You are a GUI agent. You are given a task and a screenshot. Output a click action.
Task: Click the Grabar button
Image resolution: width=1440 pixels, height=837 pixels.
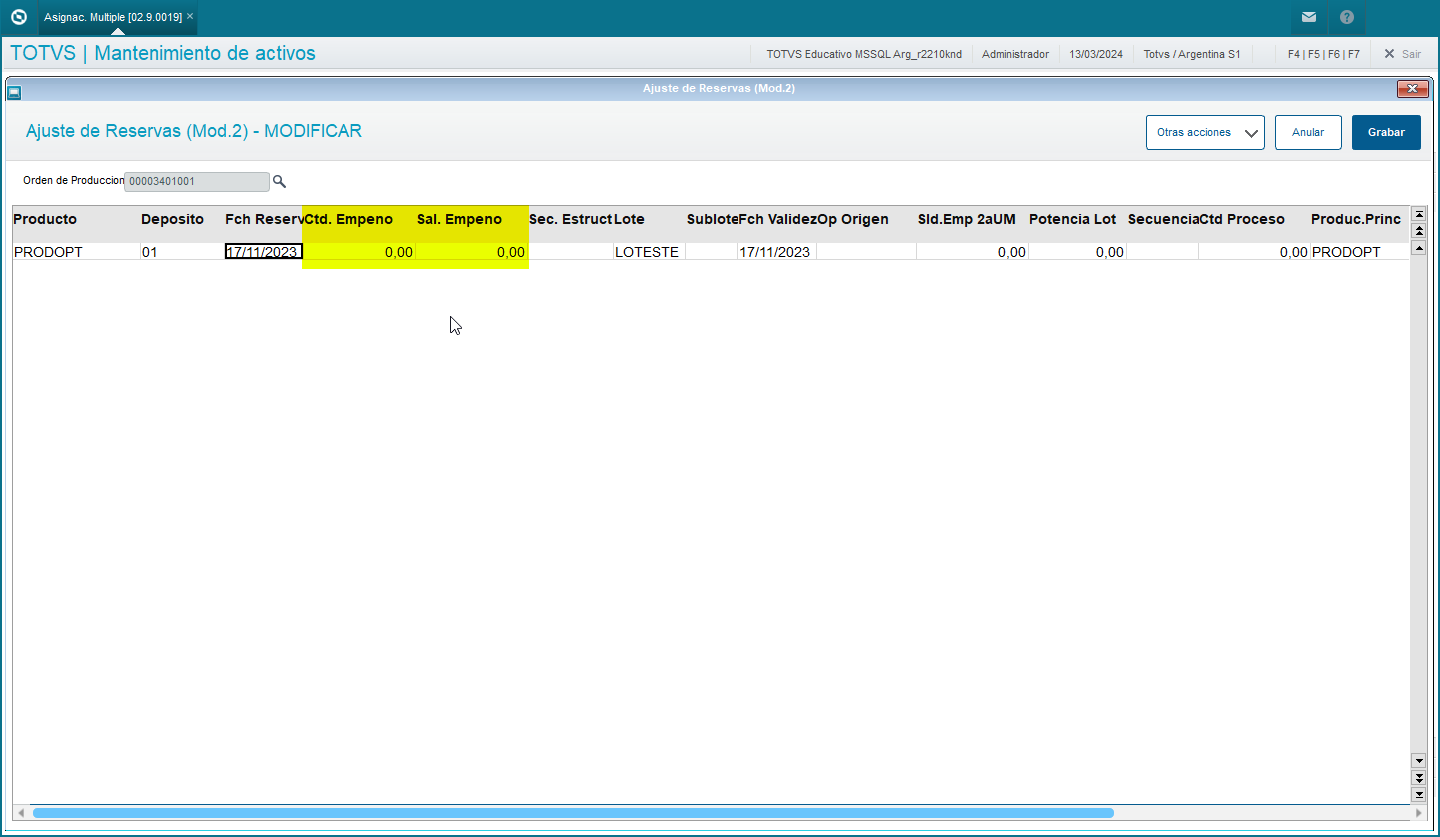click(x=1386, y=132)
